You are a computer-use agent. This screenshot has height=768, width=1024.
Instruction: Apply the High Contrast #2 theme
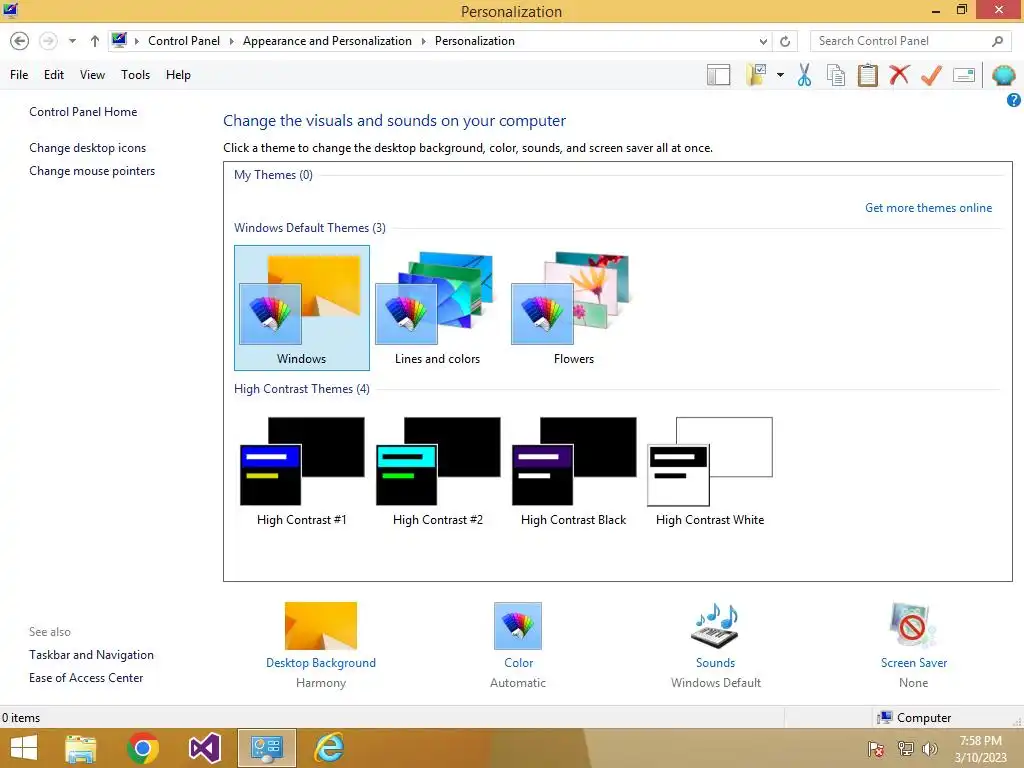tap(438, 471)
